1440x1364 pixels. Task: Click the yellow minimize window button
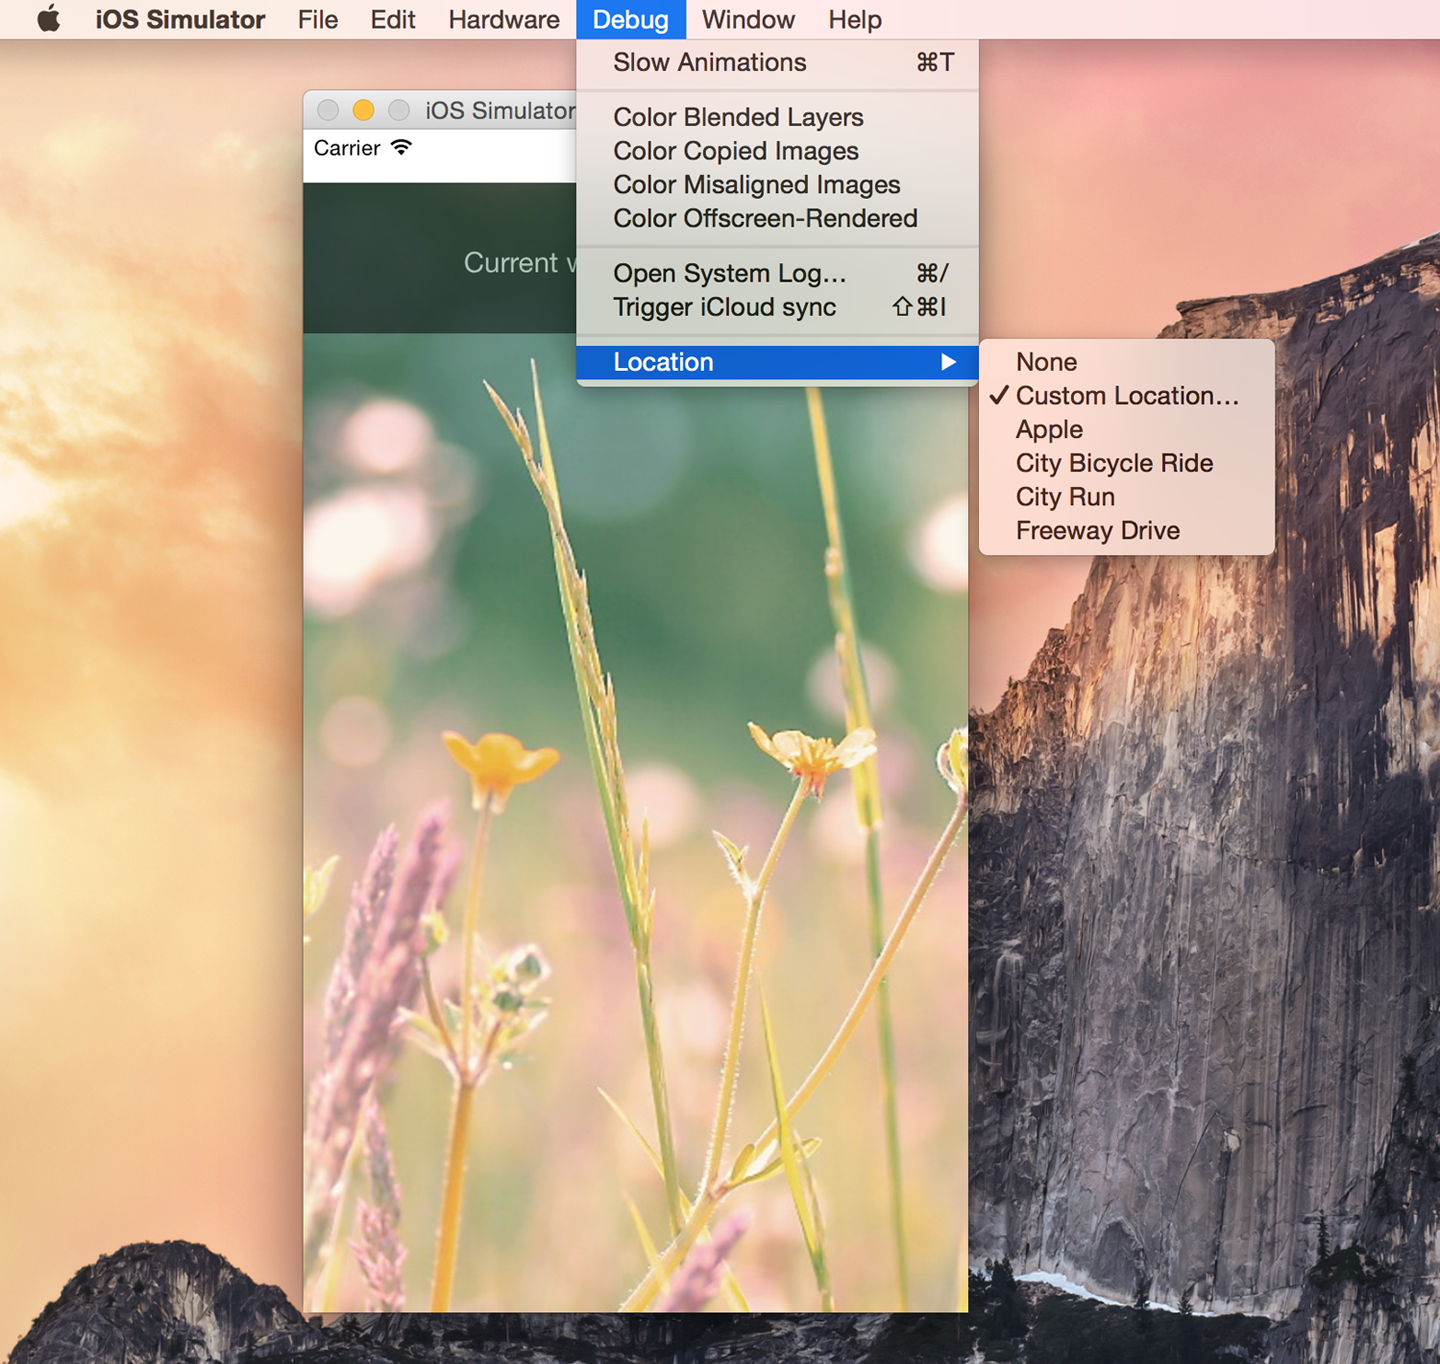tap(363, 110)
